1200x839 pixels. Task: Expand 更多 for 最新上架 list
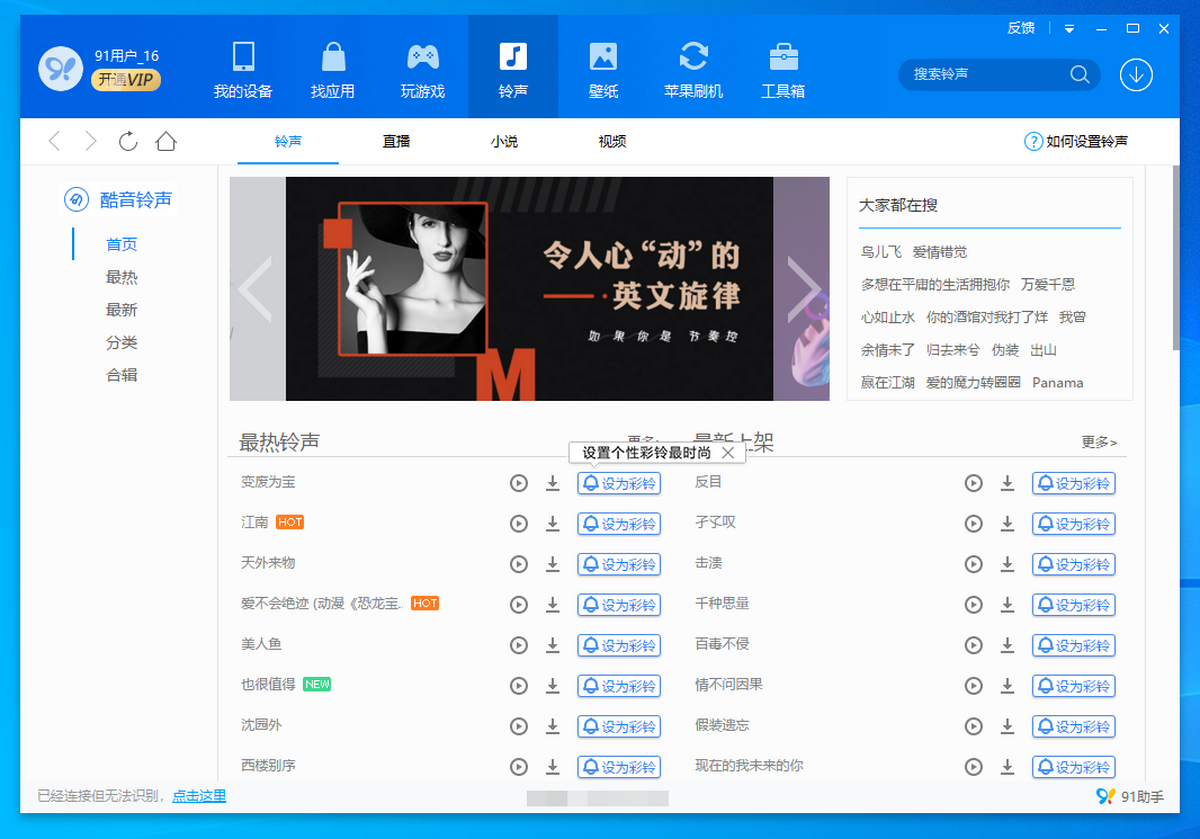[x=1098, y=442]
